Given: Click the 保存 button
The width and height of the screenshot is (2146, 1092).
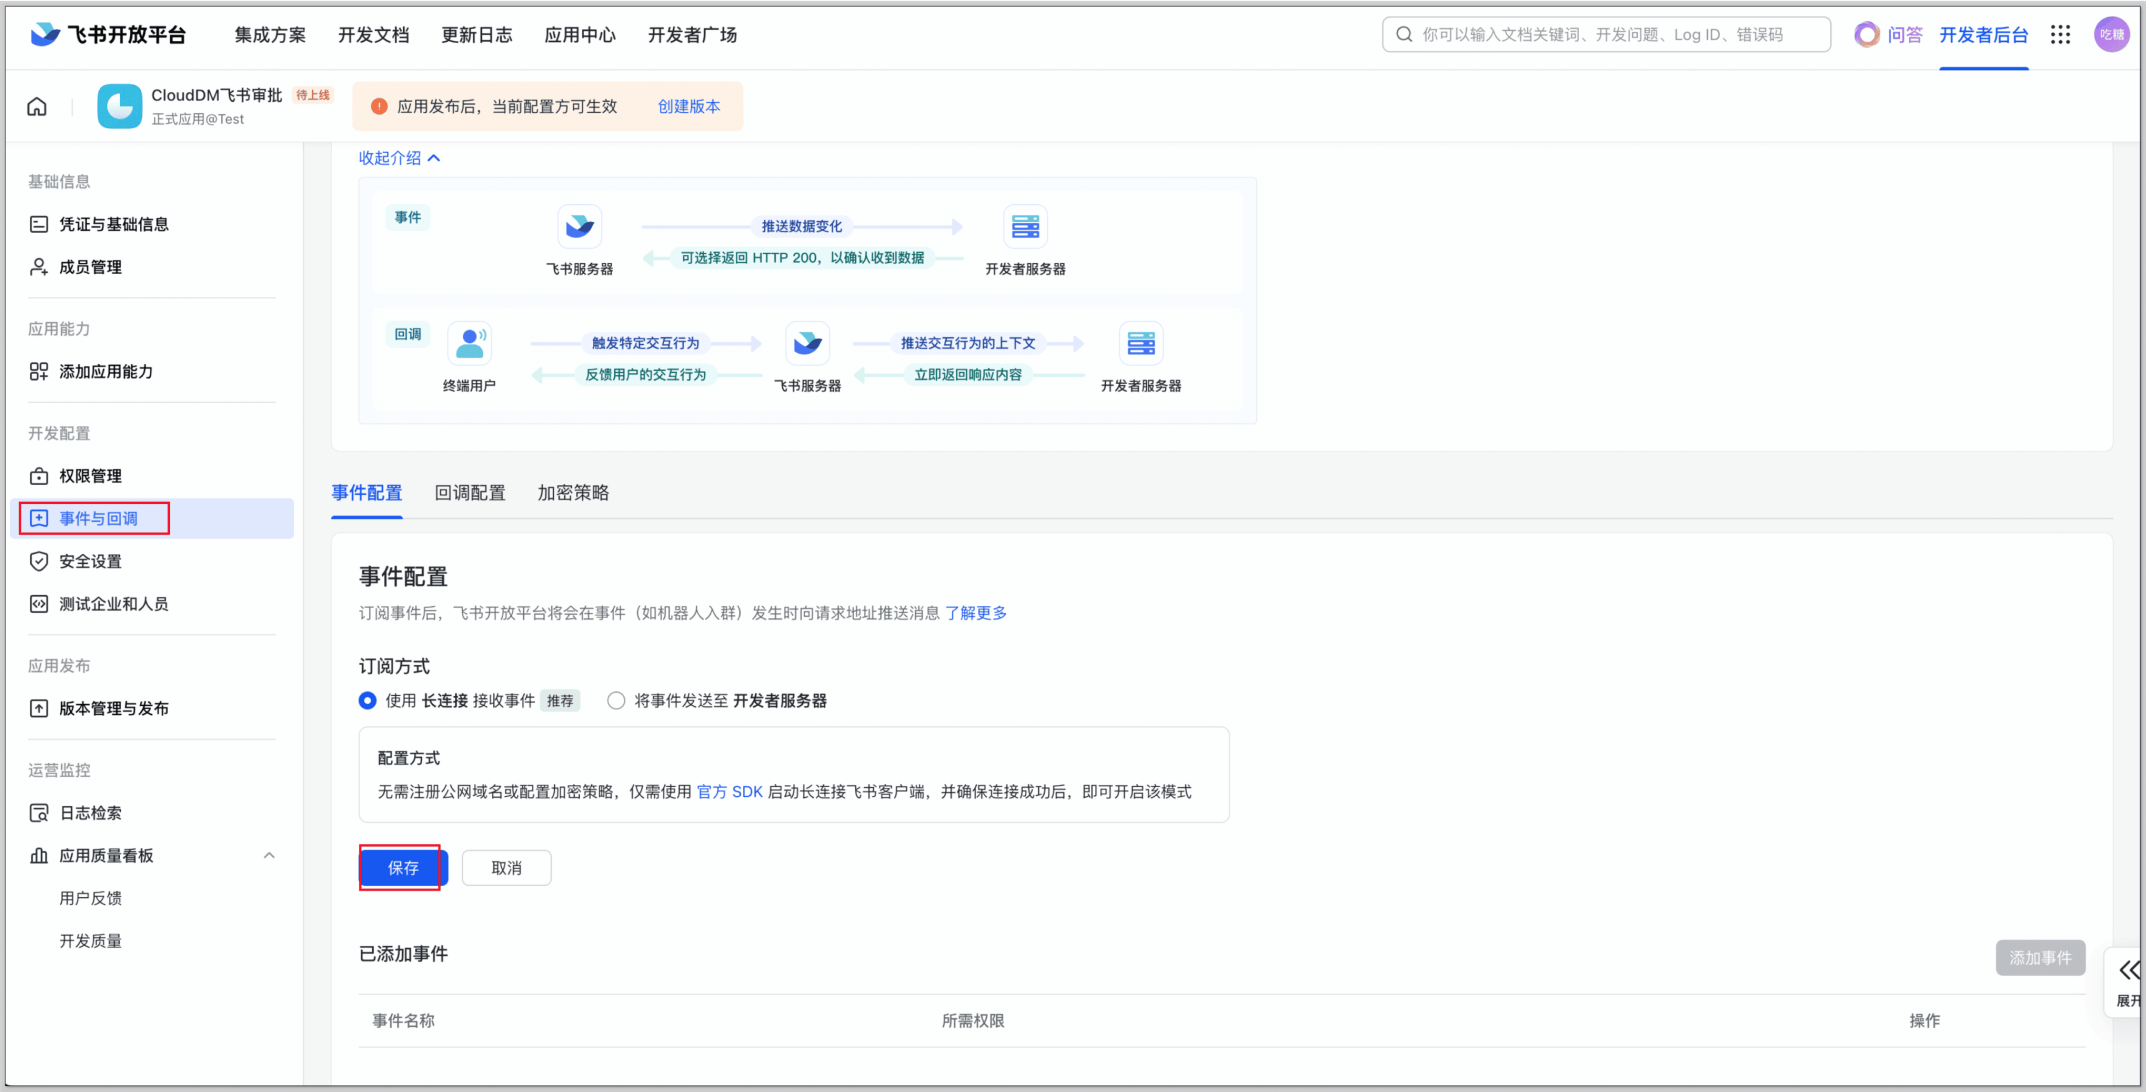Looking at the screenshot, I should 403,868.
